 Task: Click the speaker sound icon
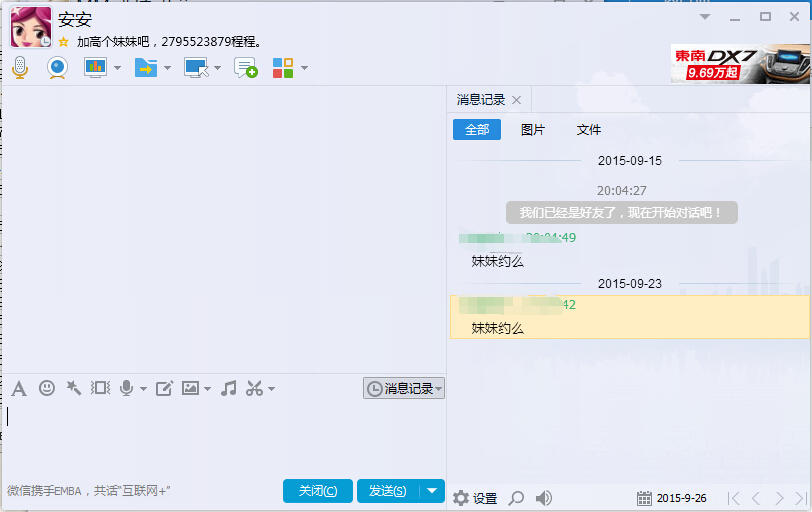click(544, 498)
